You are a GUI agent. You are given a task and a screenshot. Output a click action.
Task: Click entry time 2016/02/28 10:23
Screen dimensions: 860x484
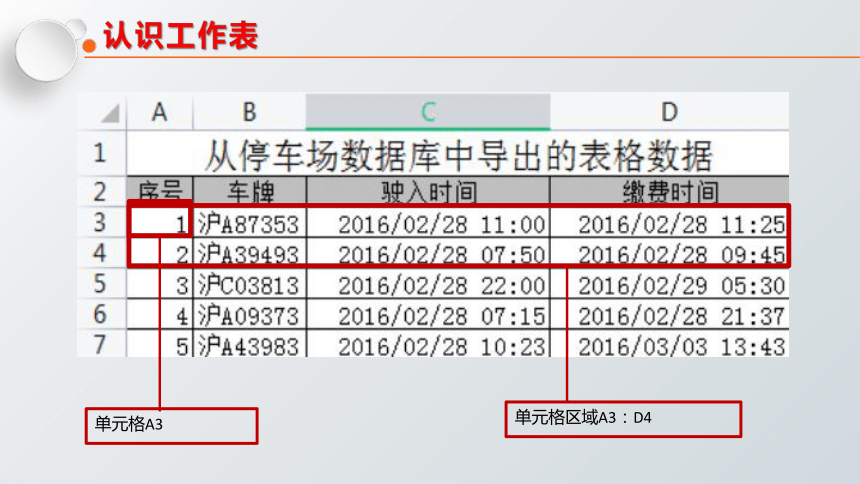point(428,344)
